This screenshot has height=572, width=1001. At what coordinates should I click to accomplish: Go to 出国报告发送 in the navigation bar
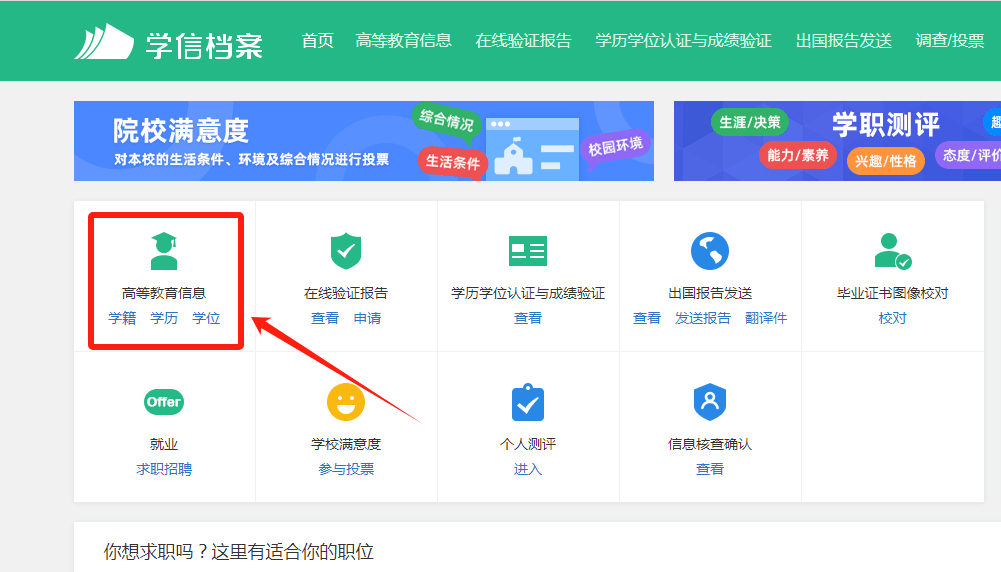click(x=843, y=41)
